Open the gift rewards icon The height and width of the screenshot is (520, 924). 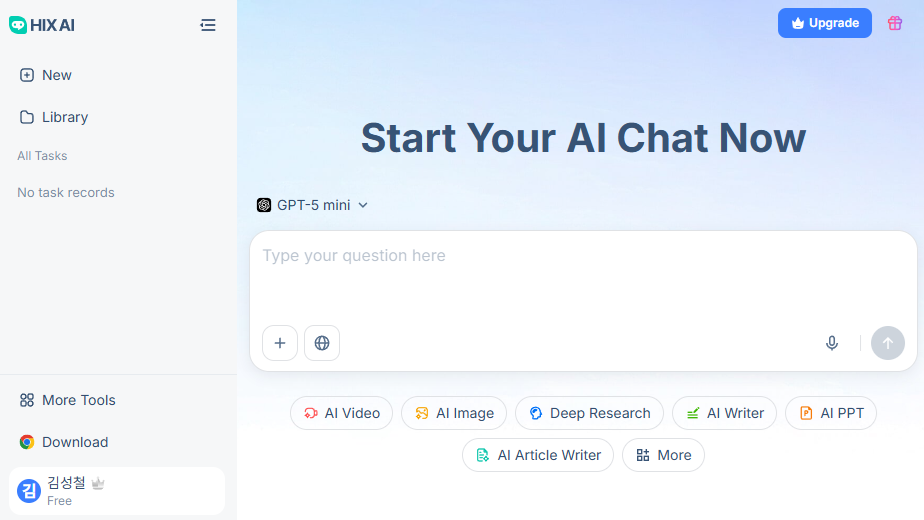tap(895, 23)
